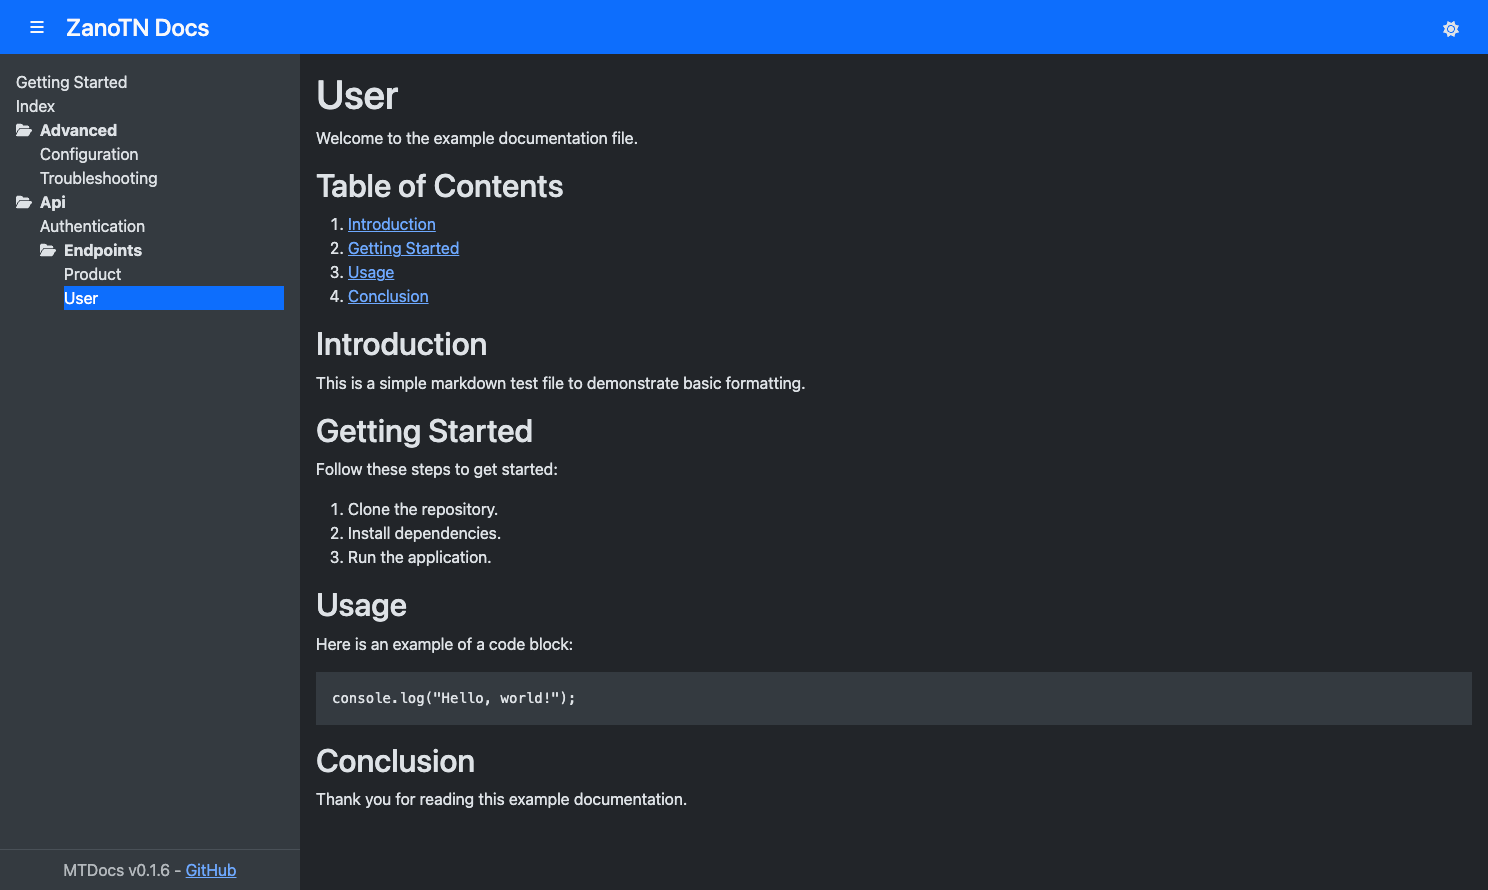
Task: Open the Troubleshooting page
Action: pos(98,178)
